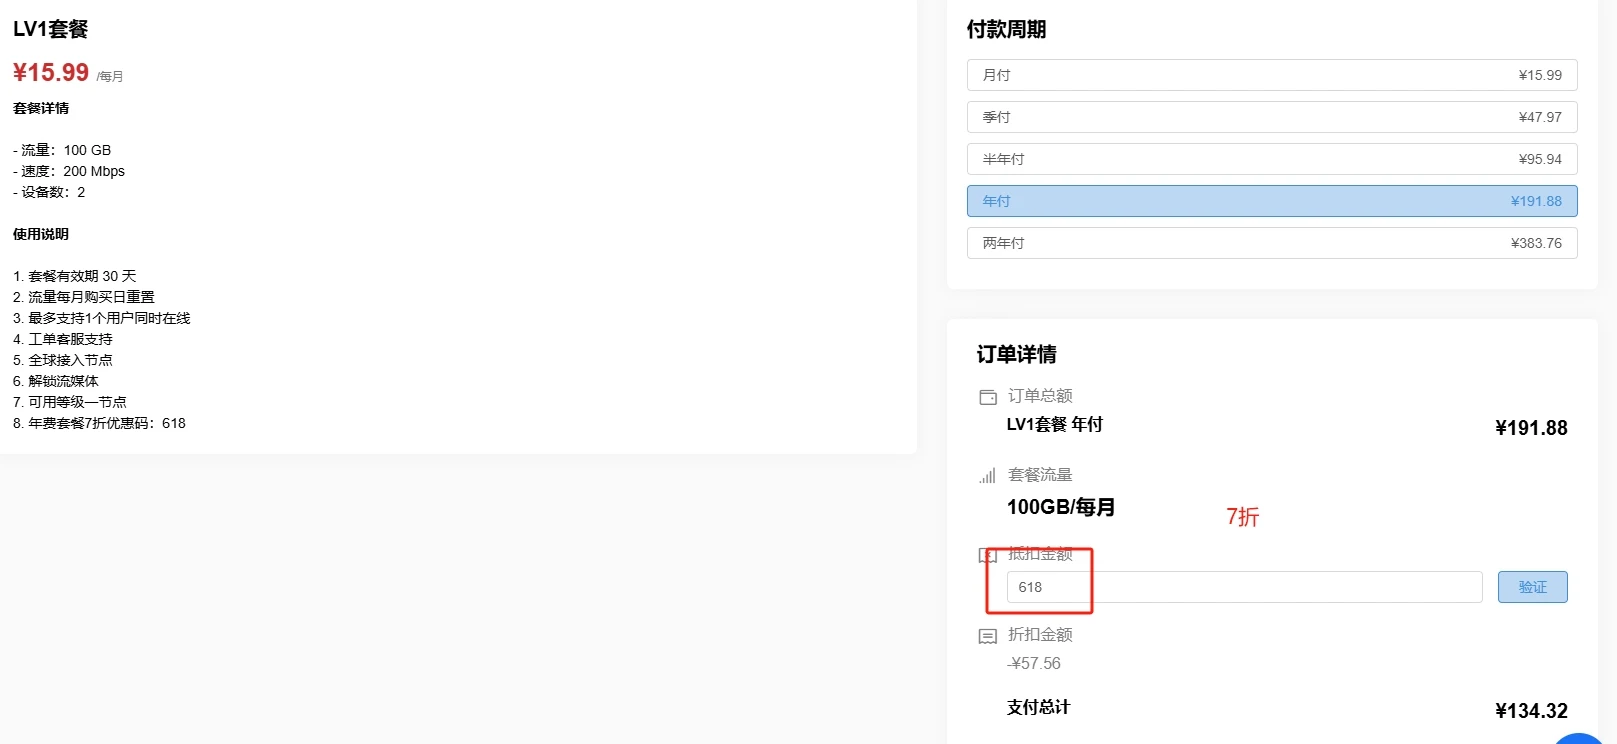Click the 付款周期 section heading
Image resolution: width=1617 pixels, height=744 pixels.
(1006, 29)
